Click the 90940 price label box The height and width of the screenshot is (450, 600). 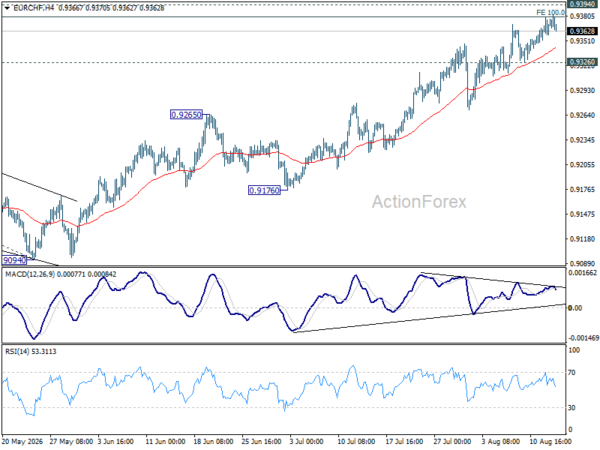[x=15, y=260]
